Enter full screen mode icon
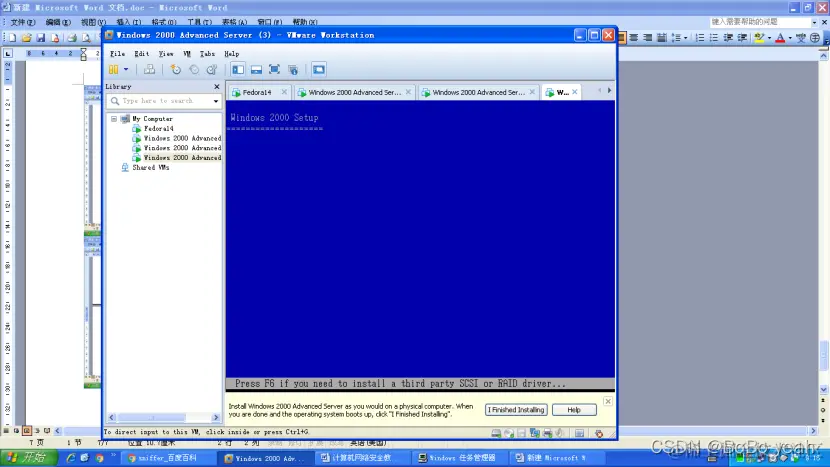Viewport: 830px width, 467px height. point(274,69)
